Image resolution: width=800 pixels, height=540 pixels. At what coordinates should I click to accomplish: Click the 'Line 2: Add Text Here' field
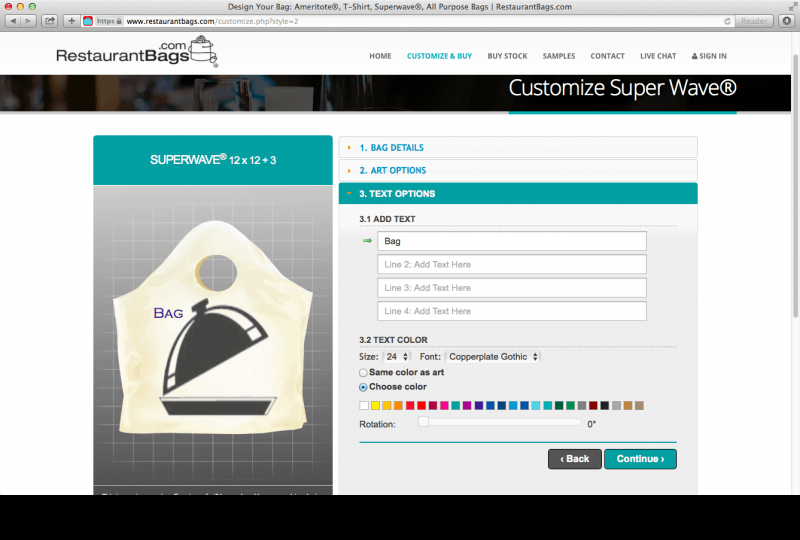(512, 264)
